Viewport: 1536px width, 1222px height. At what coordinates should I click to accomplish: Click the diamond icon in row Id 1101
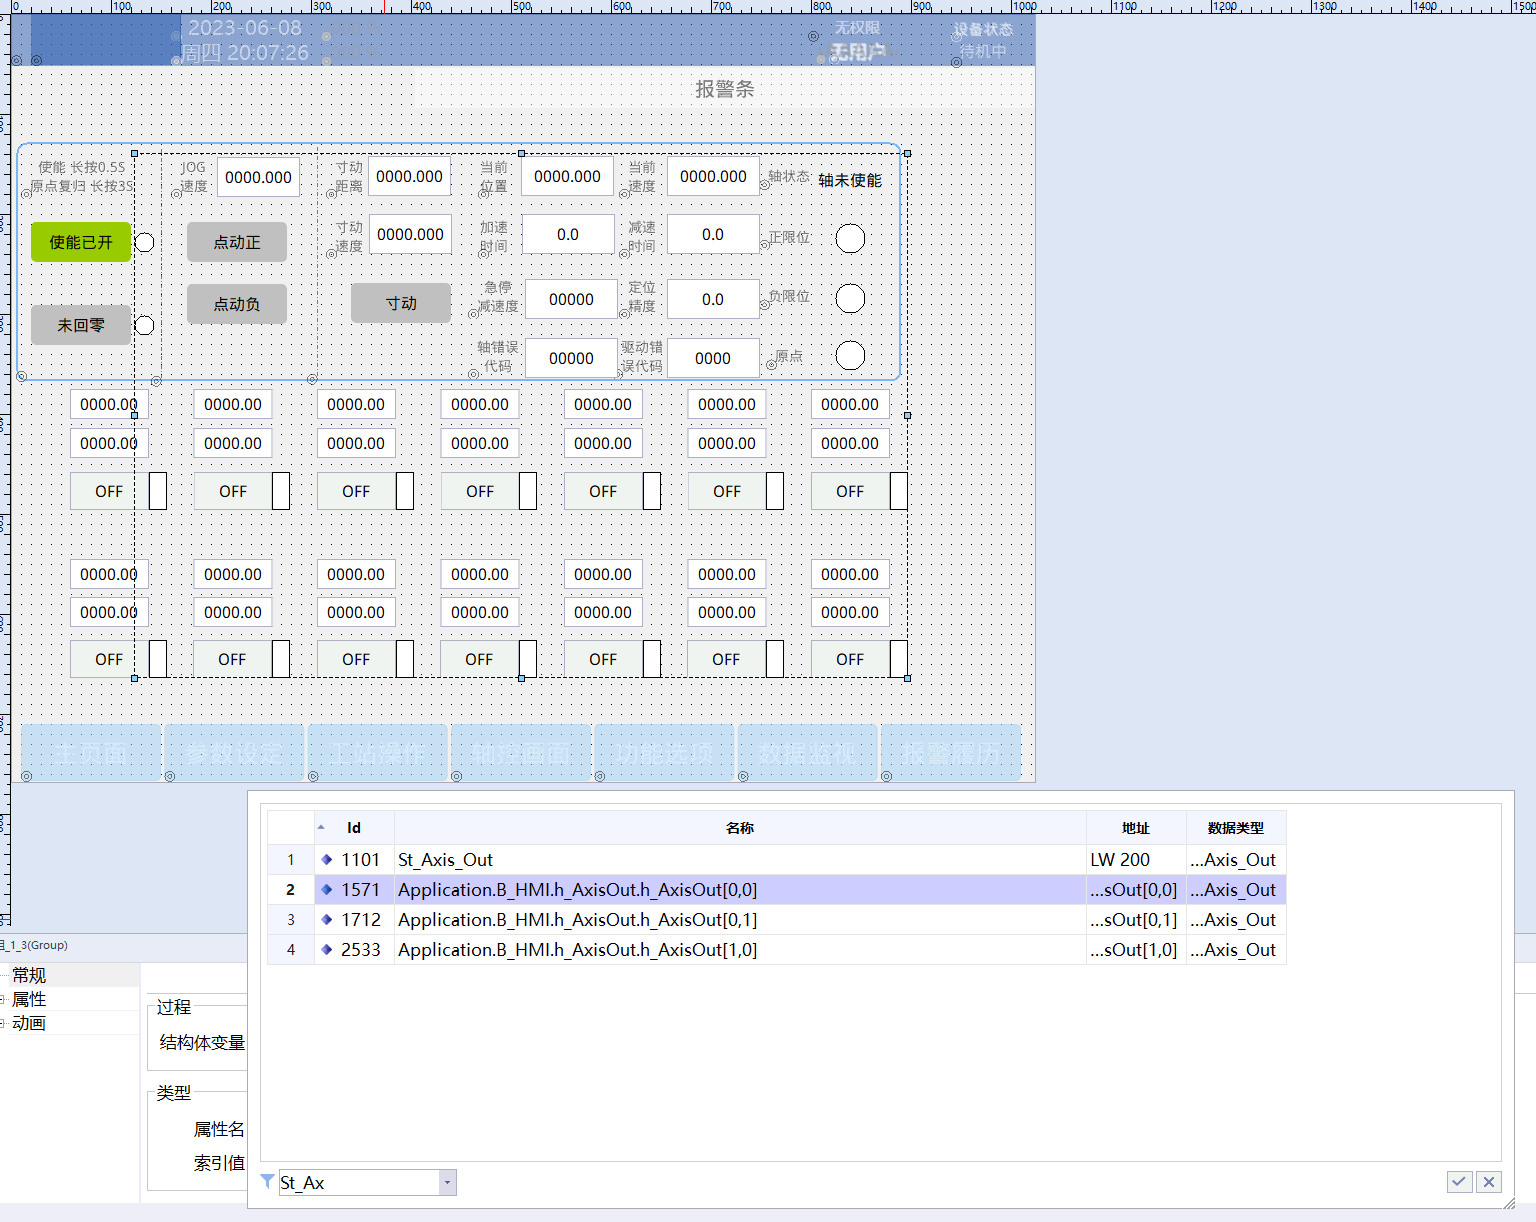327,859
